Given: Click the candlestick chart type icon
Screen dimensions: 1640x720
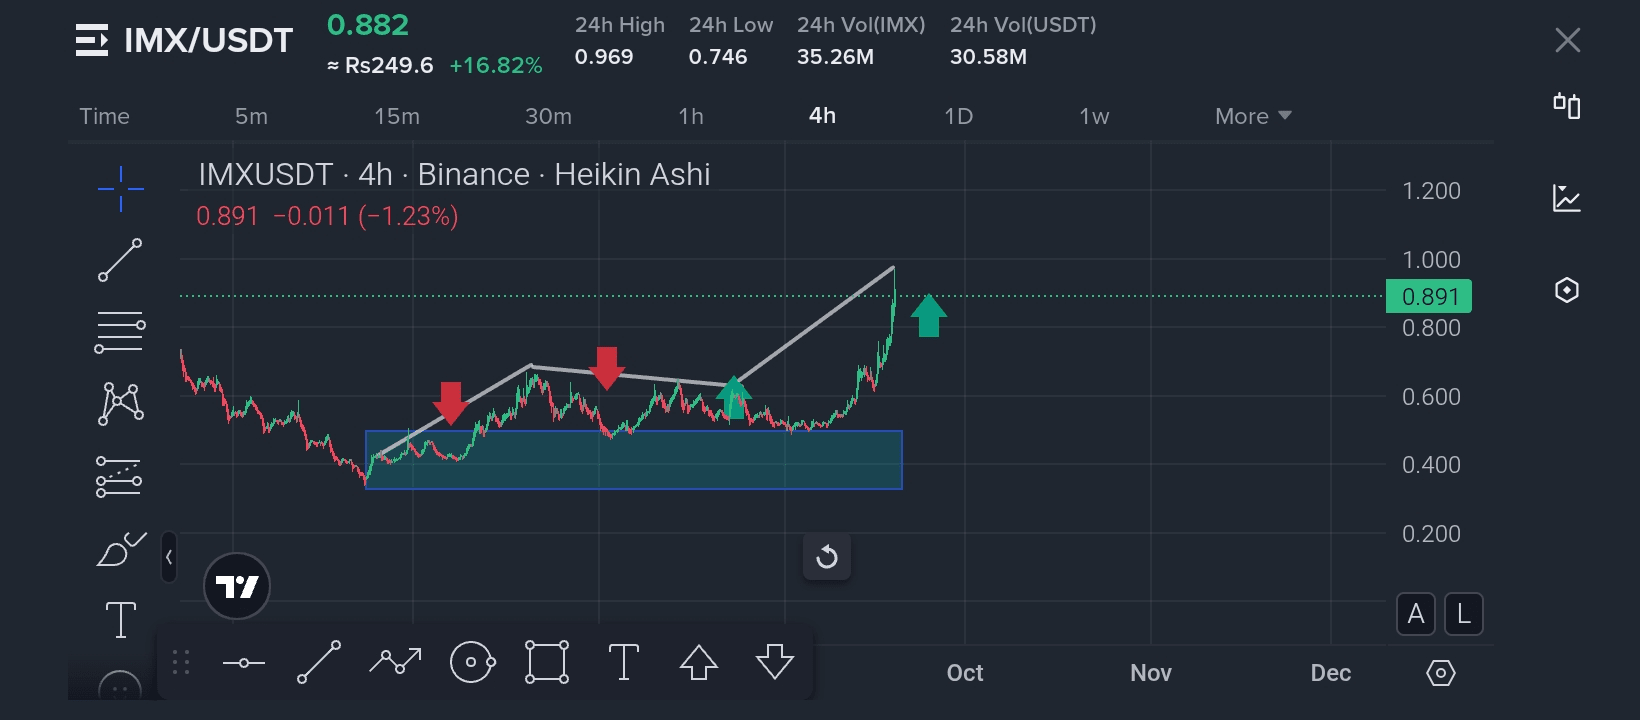Looking at the screenshot, I should coord(1567,106).
